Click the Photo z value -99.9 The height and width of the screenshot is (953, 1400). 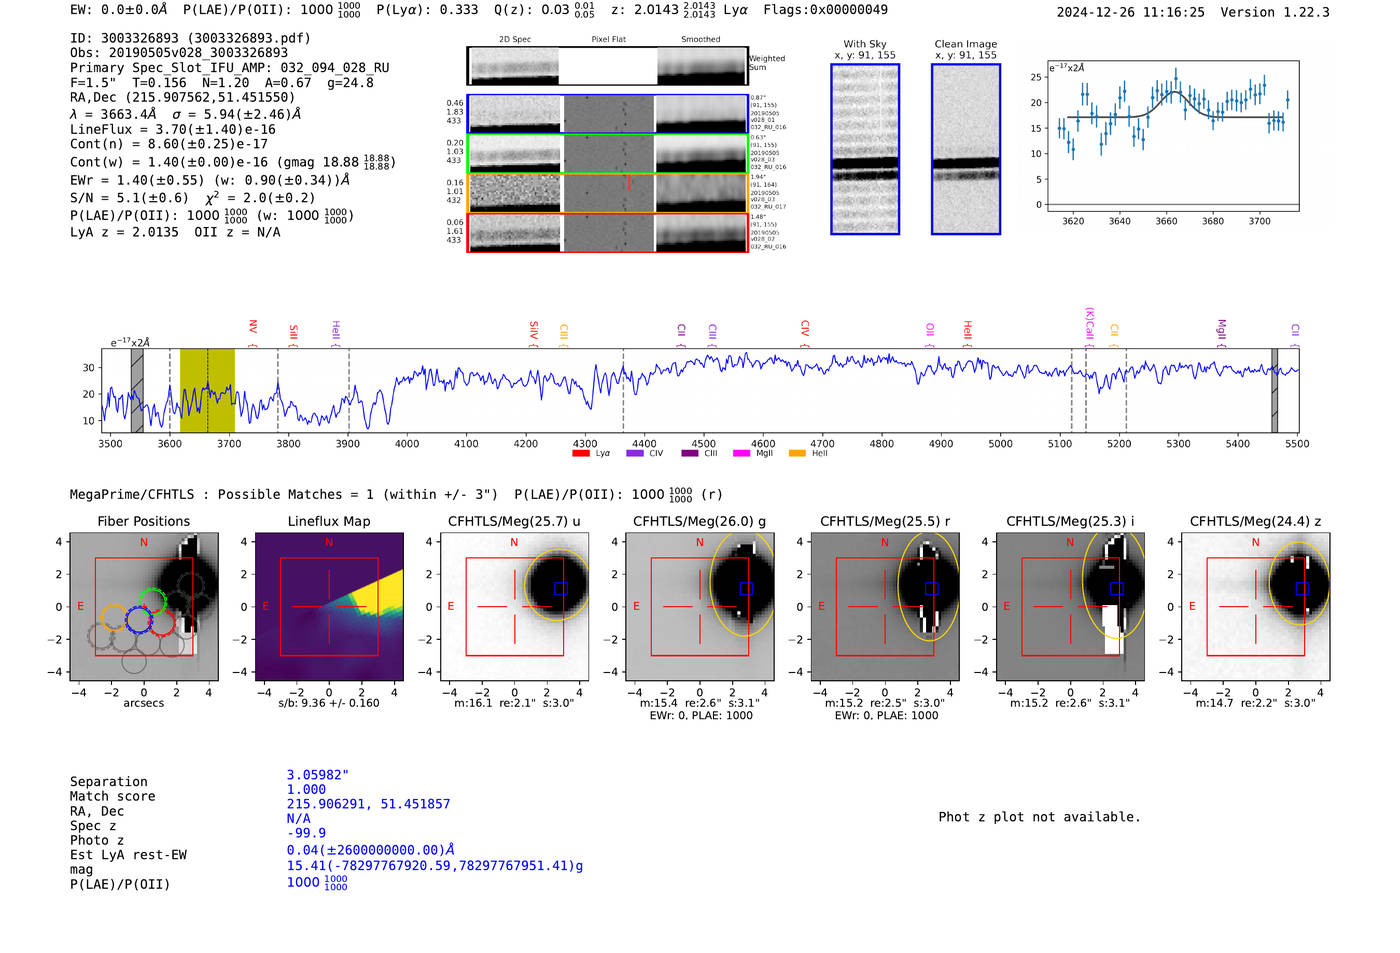click(x=306, y=833)
